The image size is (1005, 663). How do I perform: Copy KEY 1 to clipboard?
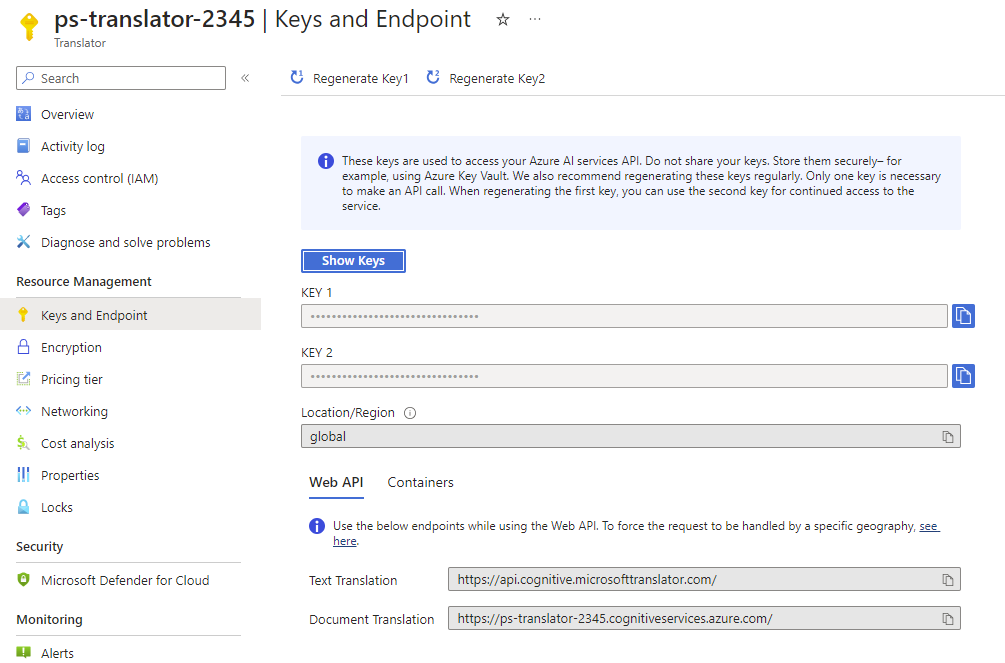(x=963, y=316)
